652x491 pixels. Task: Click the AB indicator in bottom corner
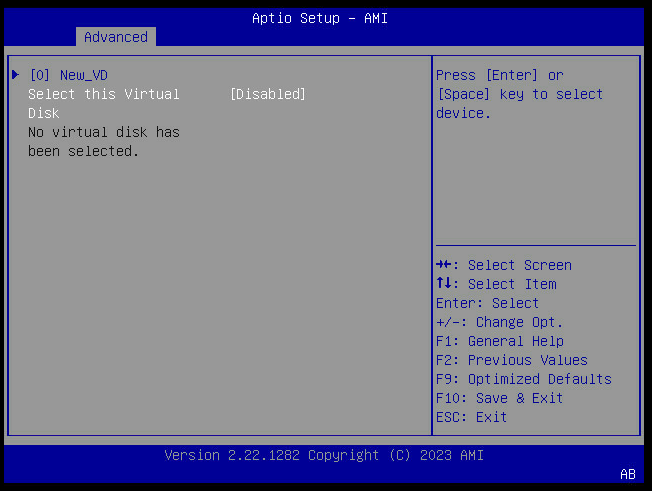(628, 474)
